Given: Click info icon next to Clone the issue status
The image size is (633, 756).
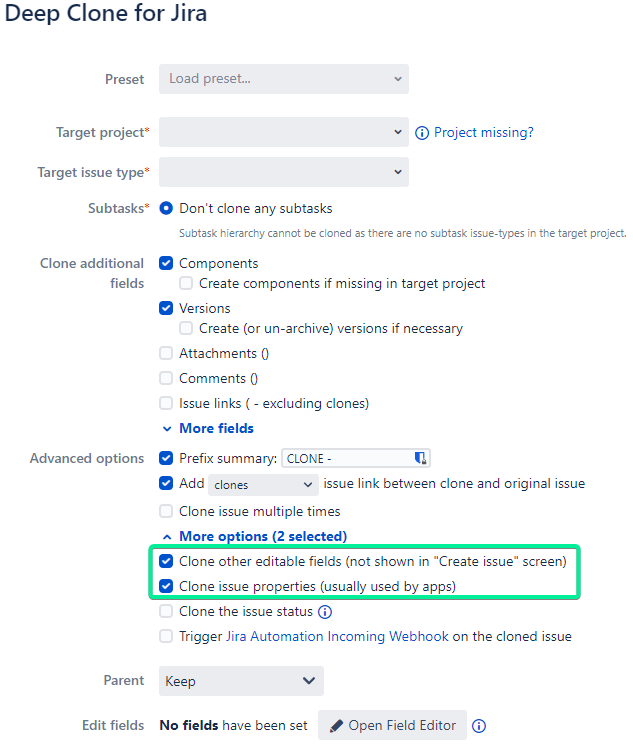Looking at the screenshot, I should (325, 612).
